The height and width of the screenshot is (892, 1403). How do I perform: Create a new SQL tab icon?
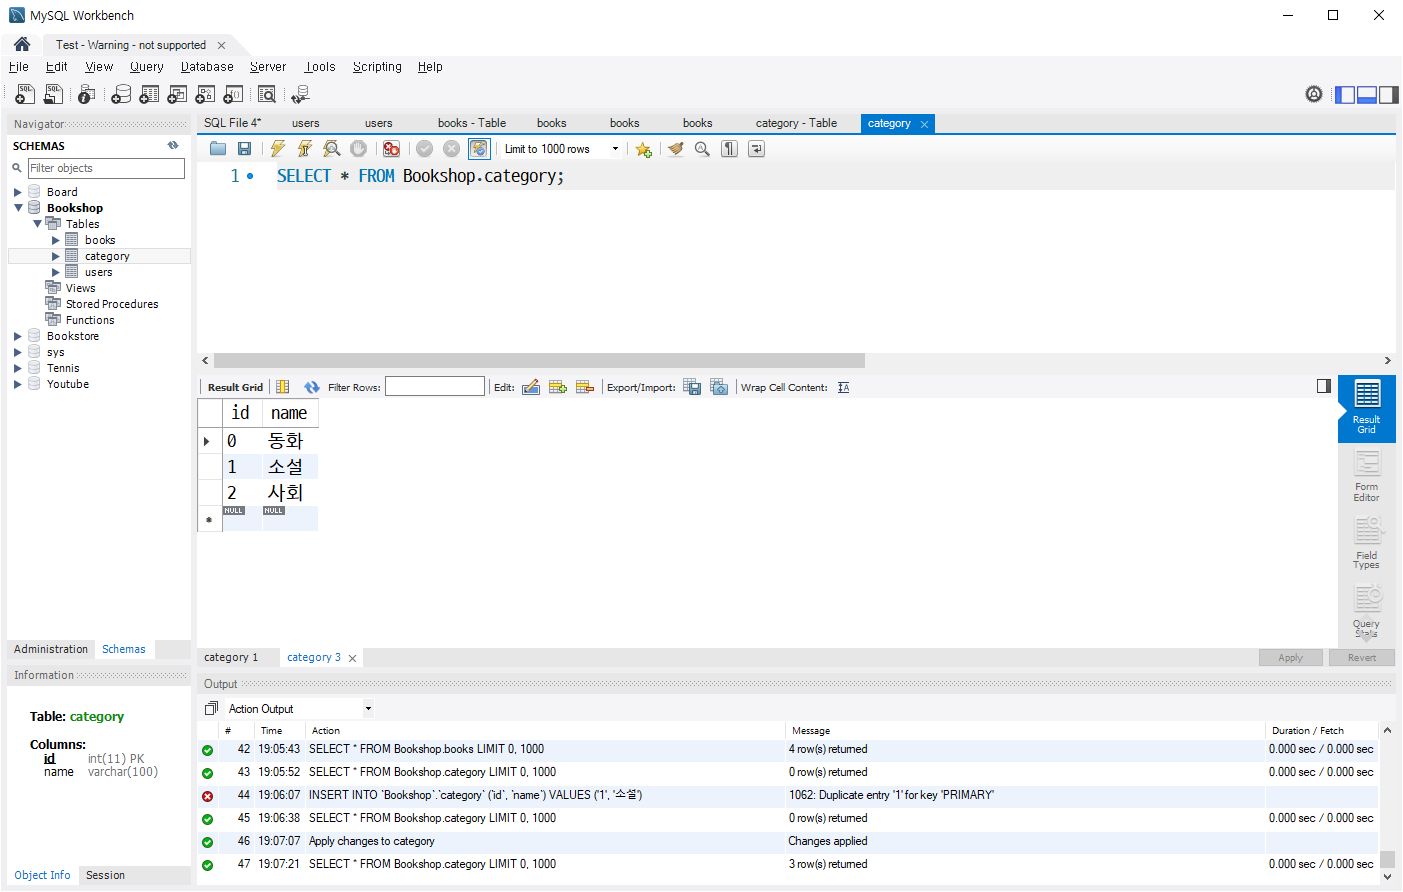25,94
